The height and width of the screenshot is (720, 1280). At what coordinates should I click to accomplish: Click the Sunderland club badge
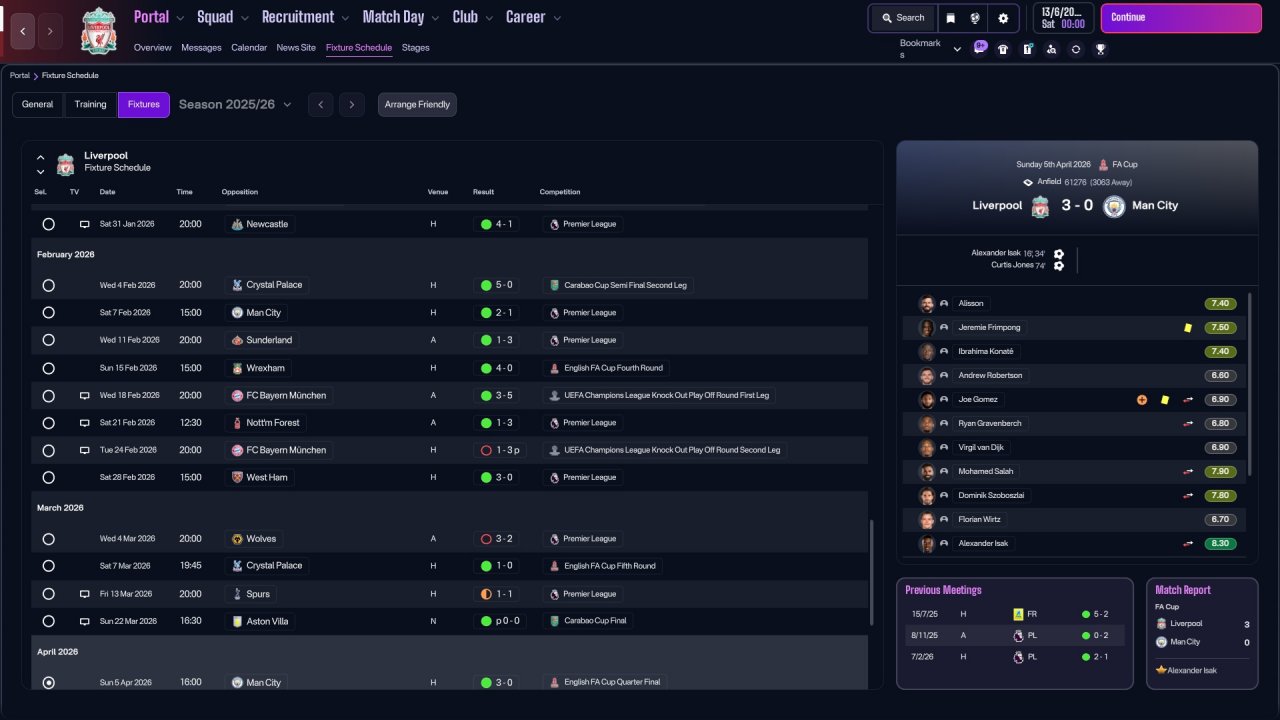pyautogui.click(x=237, y=340)
